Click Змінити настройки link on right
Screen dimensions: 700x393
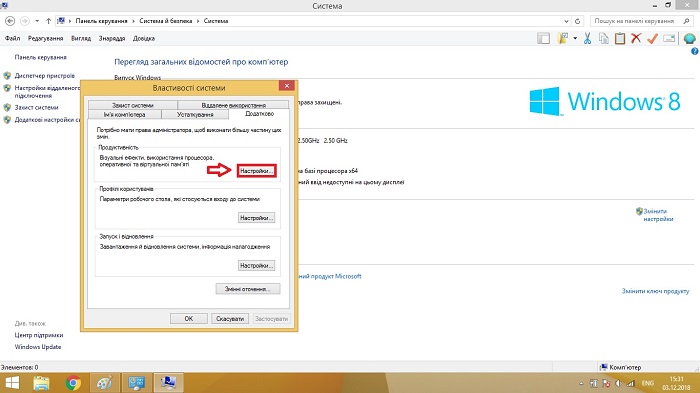pyautogui.click(x=658, y=215)
